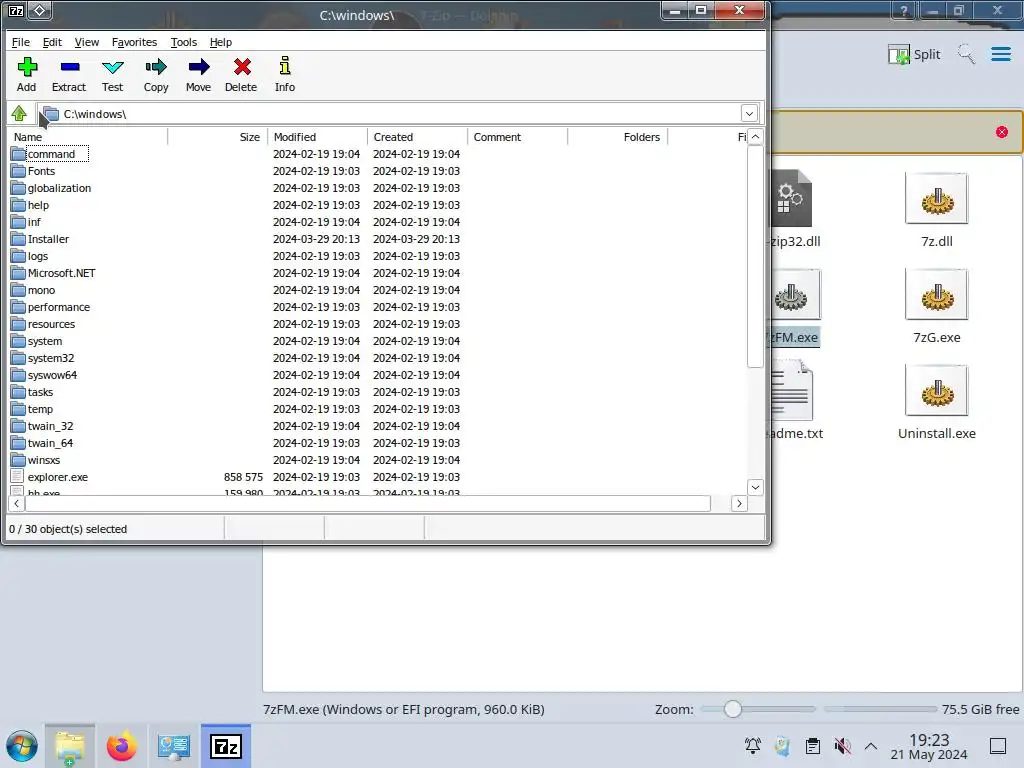Sort by the Size column header
The image size is (1024, 768).
click(x=217, y=137)
